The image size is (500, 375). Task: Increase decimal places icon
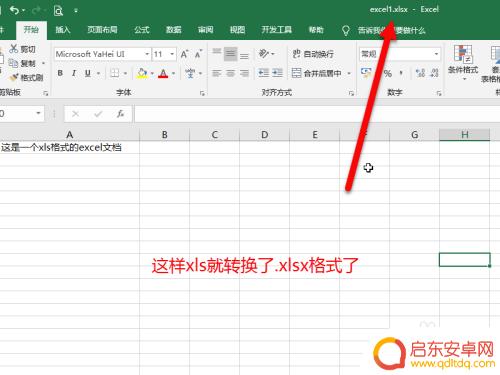(x=420, y=73)
